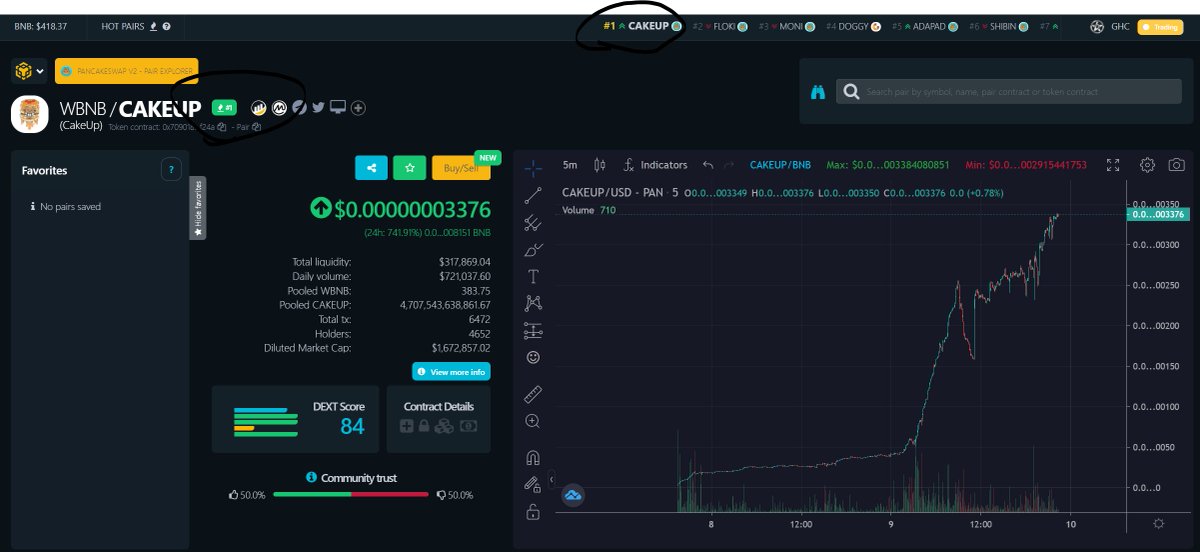
Task: Select the trend line drawing tool
Action: point(533,195)
